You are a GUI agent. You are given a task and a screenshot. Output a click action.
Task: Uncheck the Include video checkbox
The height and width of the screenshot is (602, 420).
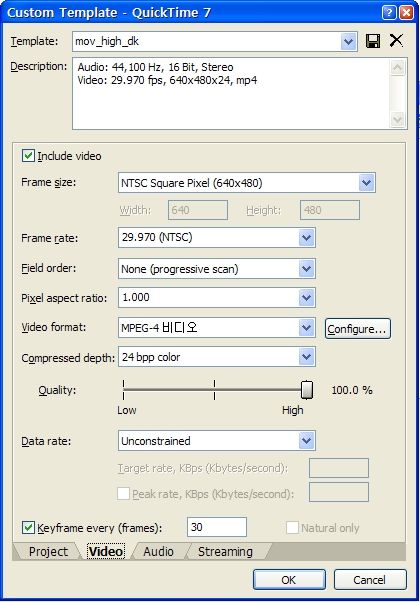pyautogui.click(x=28, y=156)
